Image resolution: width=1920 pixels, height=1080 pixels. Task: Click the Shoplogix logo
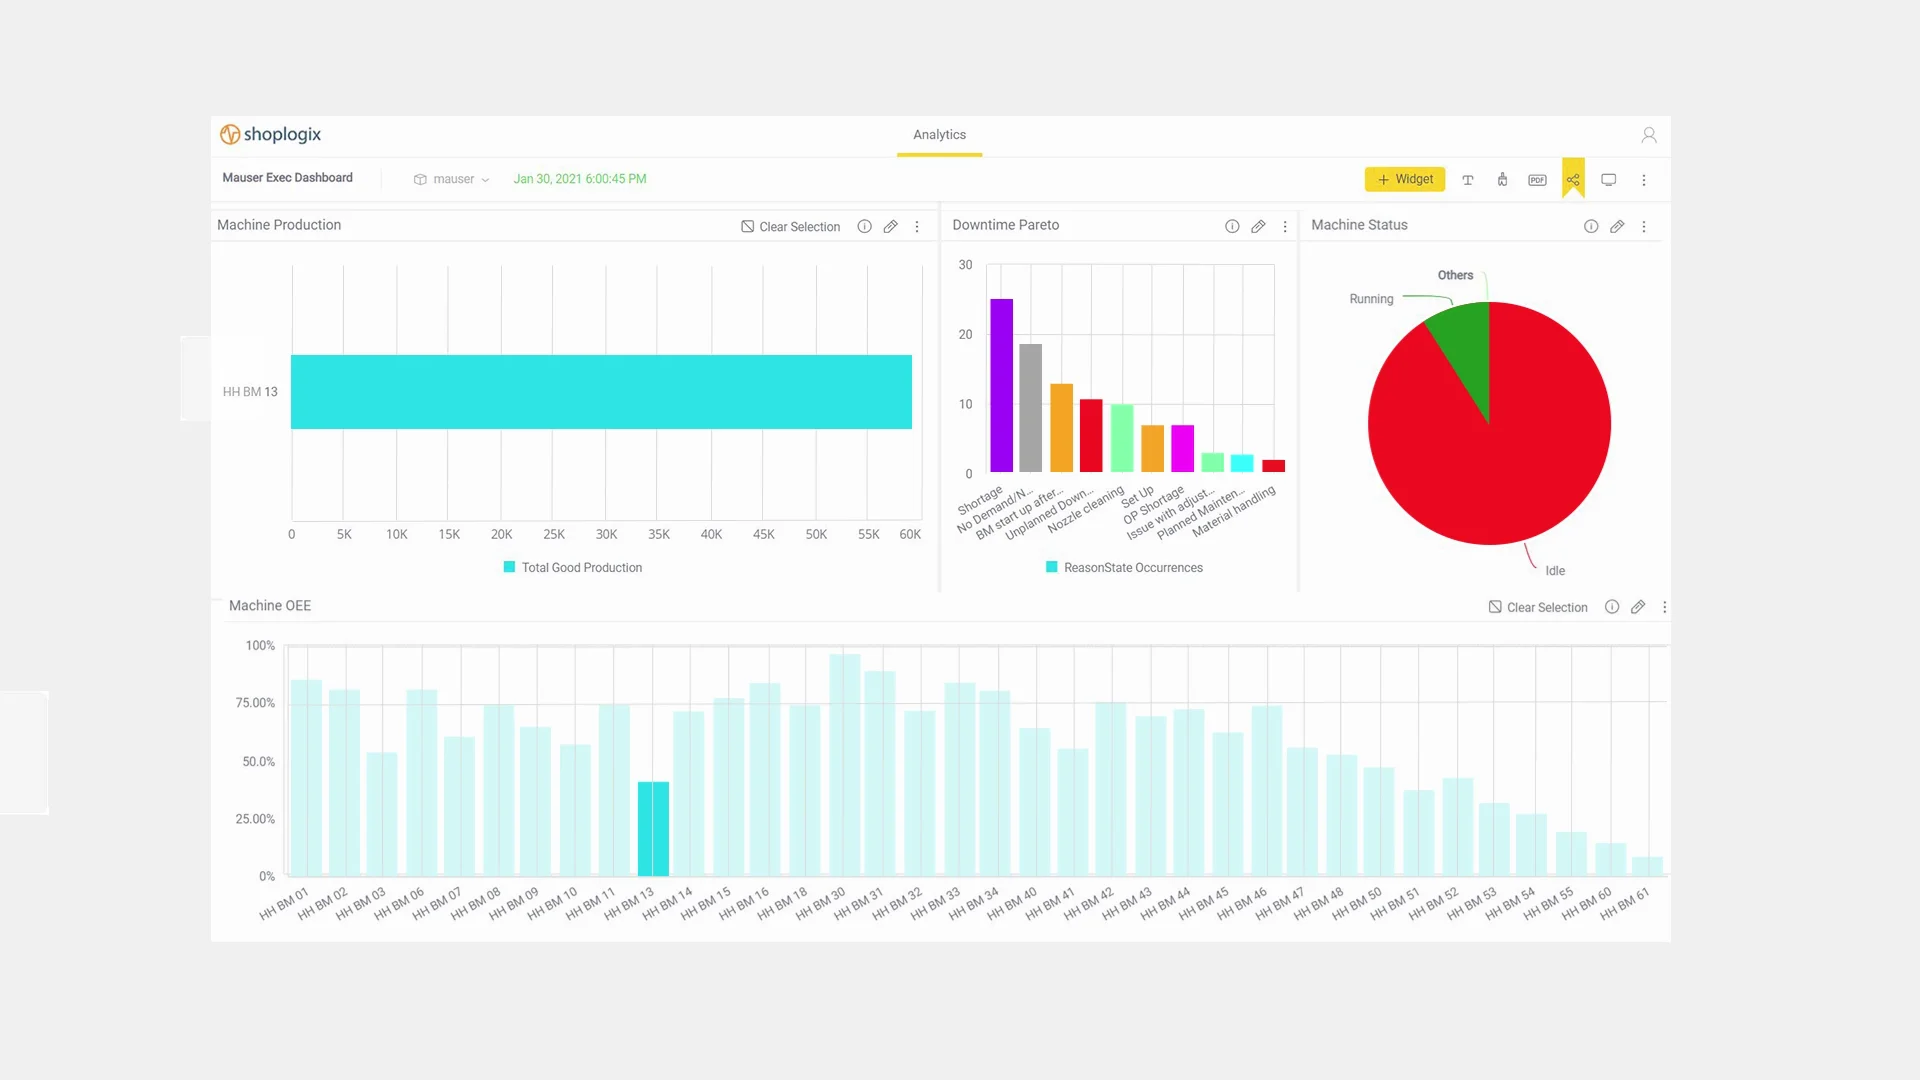point(270,134)
